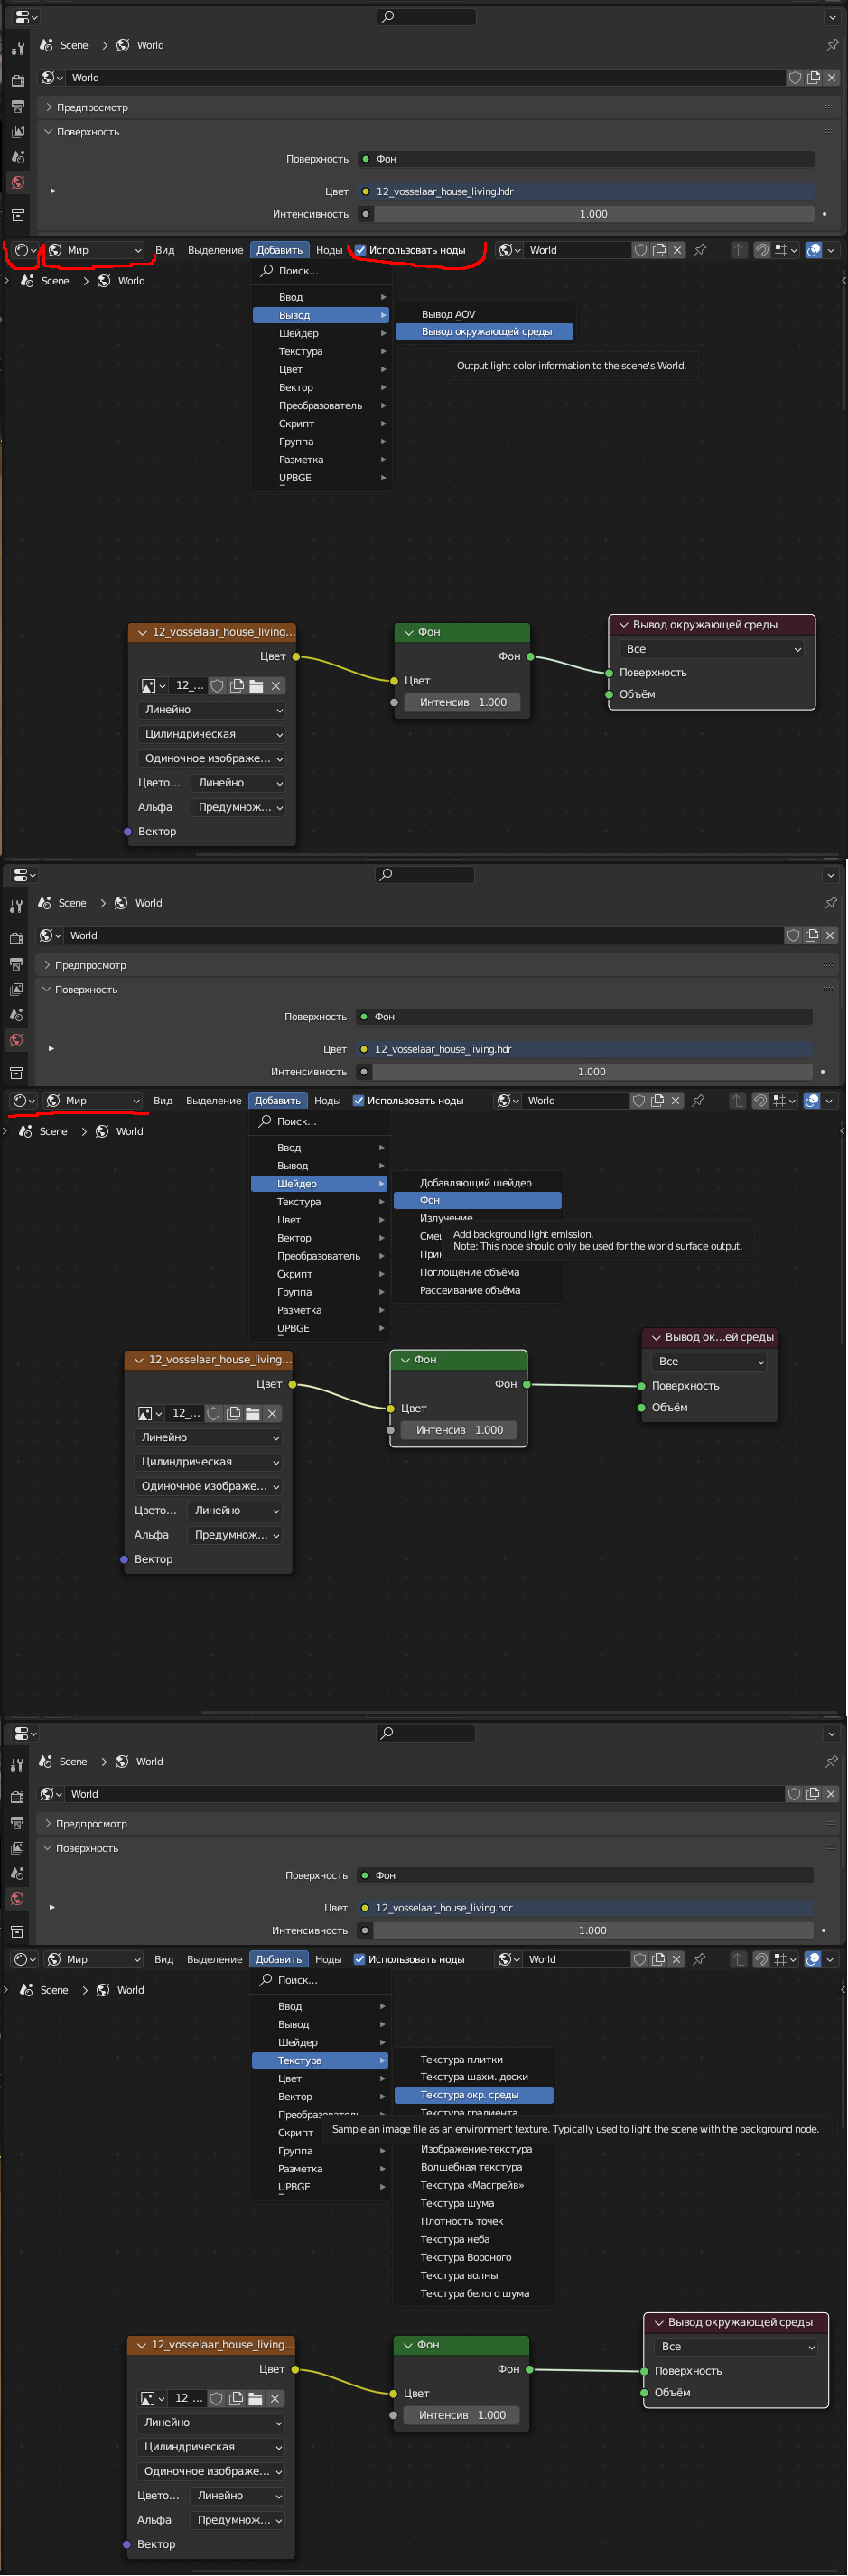This screenshot has width=848, height=2576.
Task: Uncheck the red-circled 'Использовать ноды' checkbox
Action: [x=361, y=250]
